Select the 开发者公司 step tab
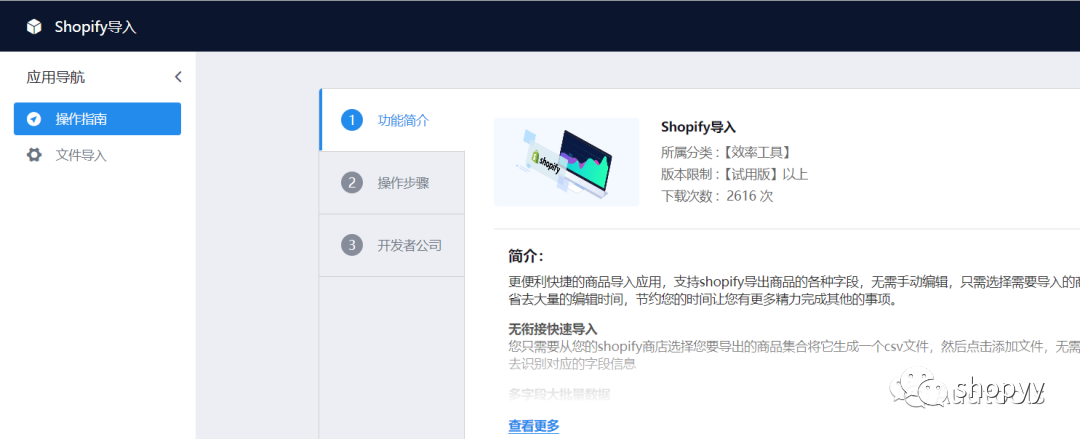 click(x=392, y=245)
